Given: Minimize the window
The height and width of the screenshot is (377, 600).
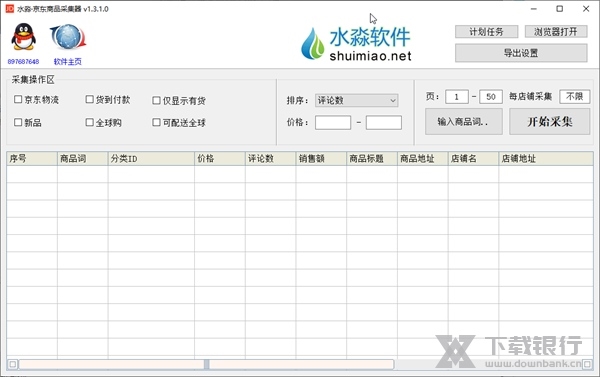Looking at the screenshot, I should pos(534,9).
